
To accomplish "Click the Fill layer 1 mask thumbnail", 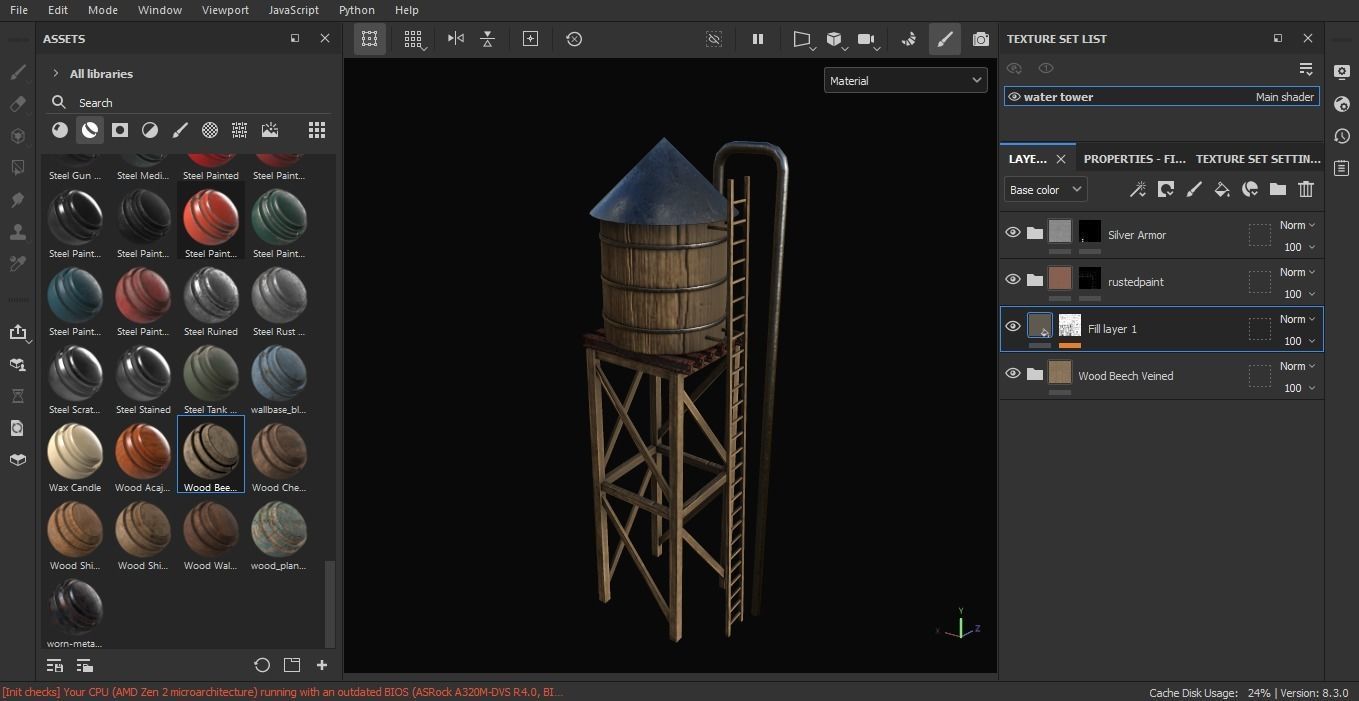I will 1070,326.
